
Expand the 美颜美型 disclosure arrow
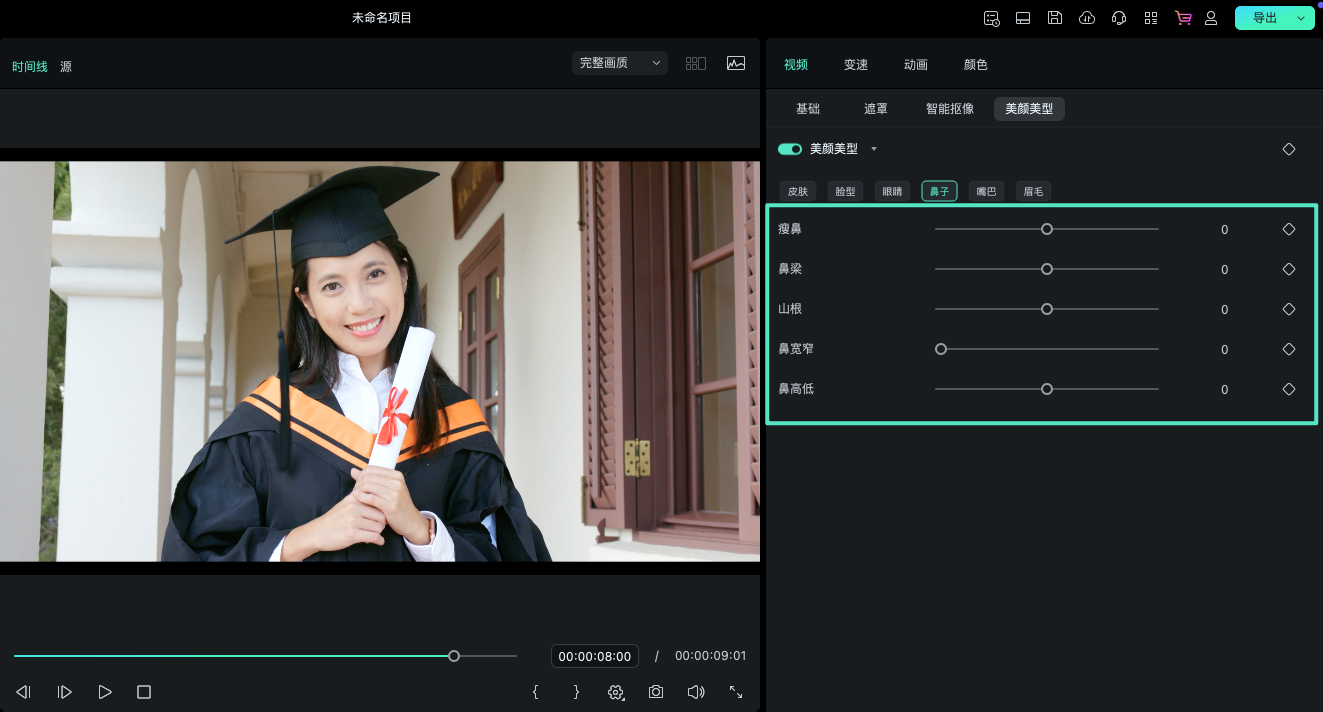point(872,148)
